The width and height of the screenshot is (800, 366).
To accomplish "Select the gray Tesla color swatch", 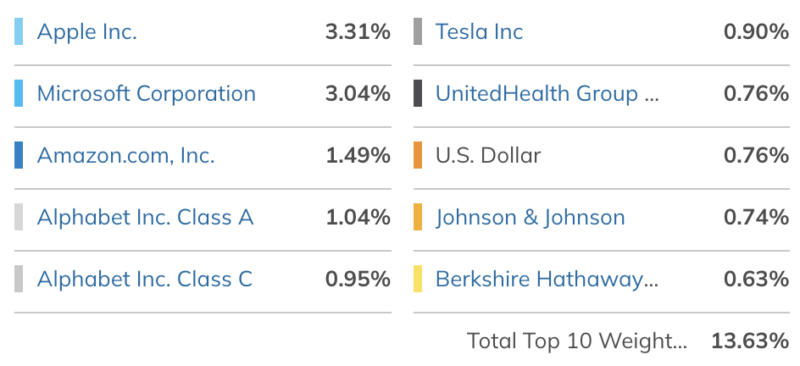I will click(x=418, y=32).
